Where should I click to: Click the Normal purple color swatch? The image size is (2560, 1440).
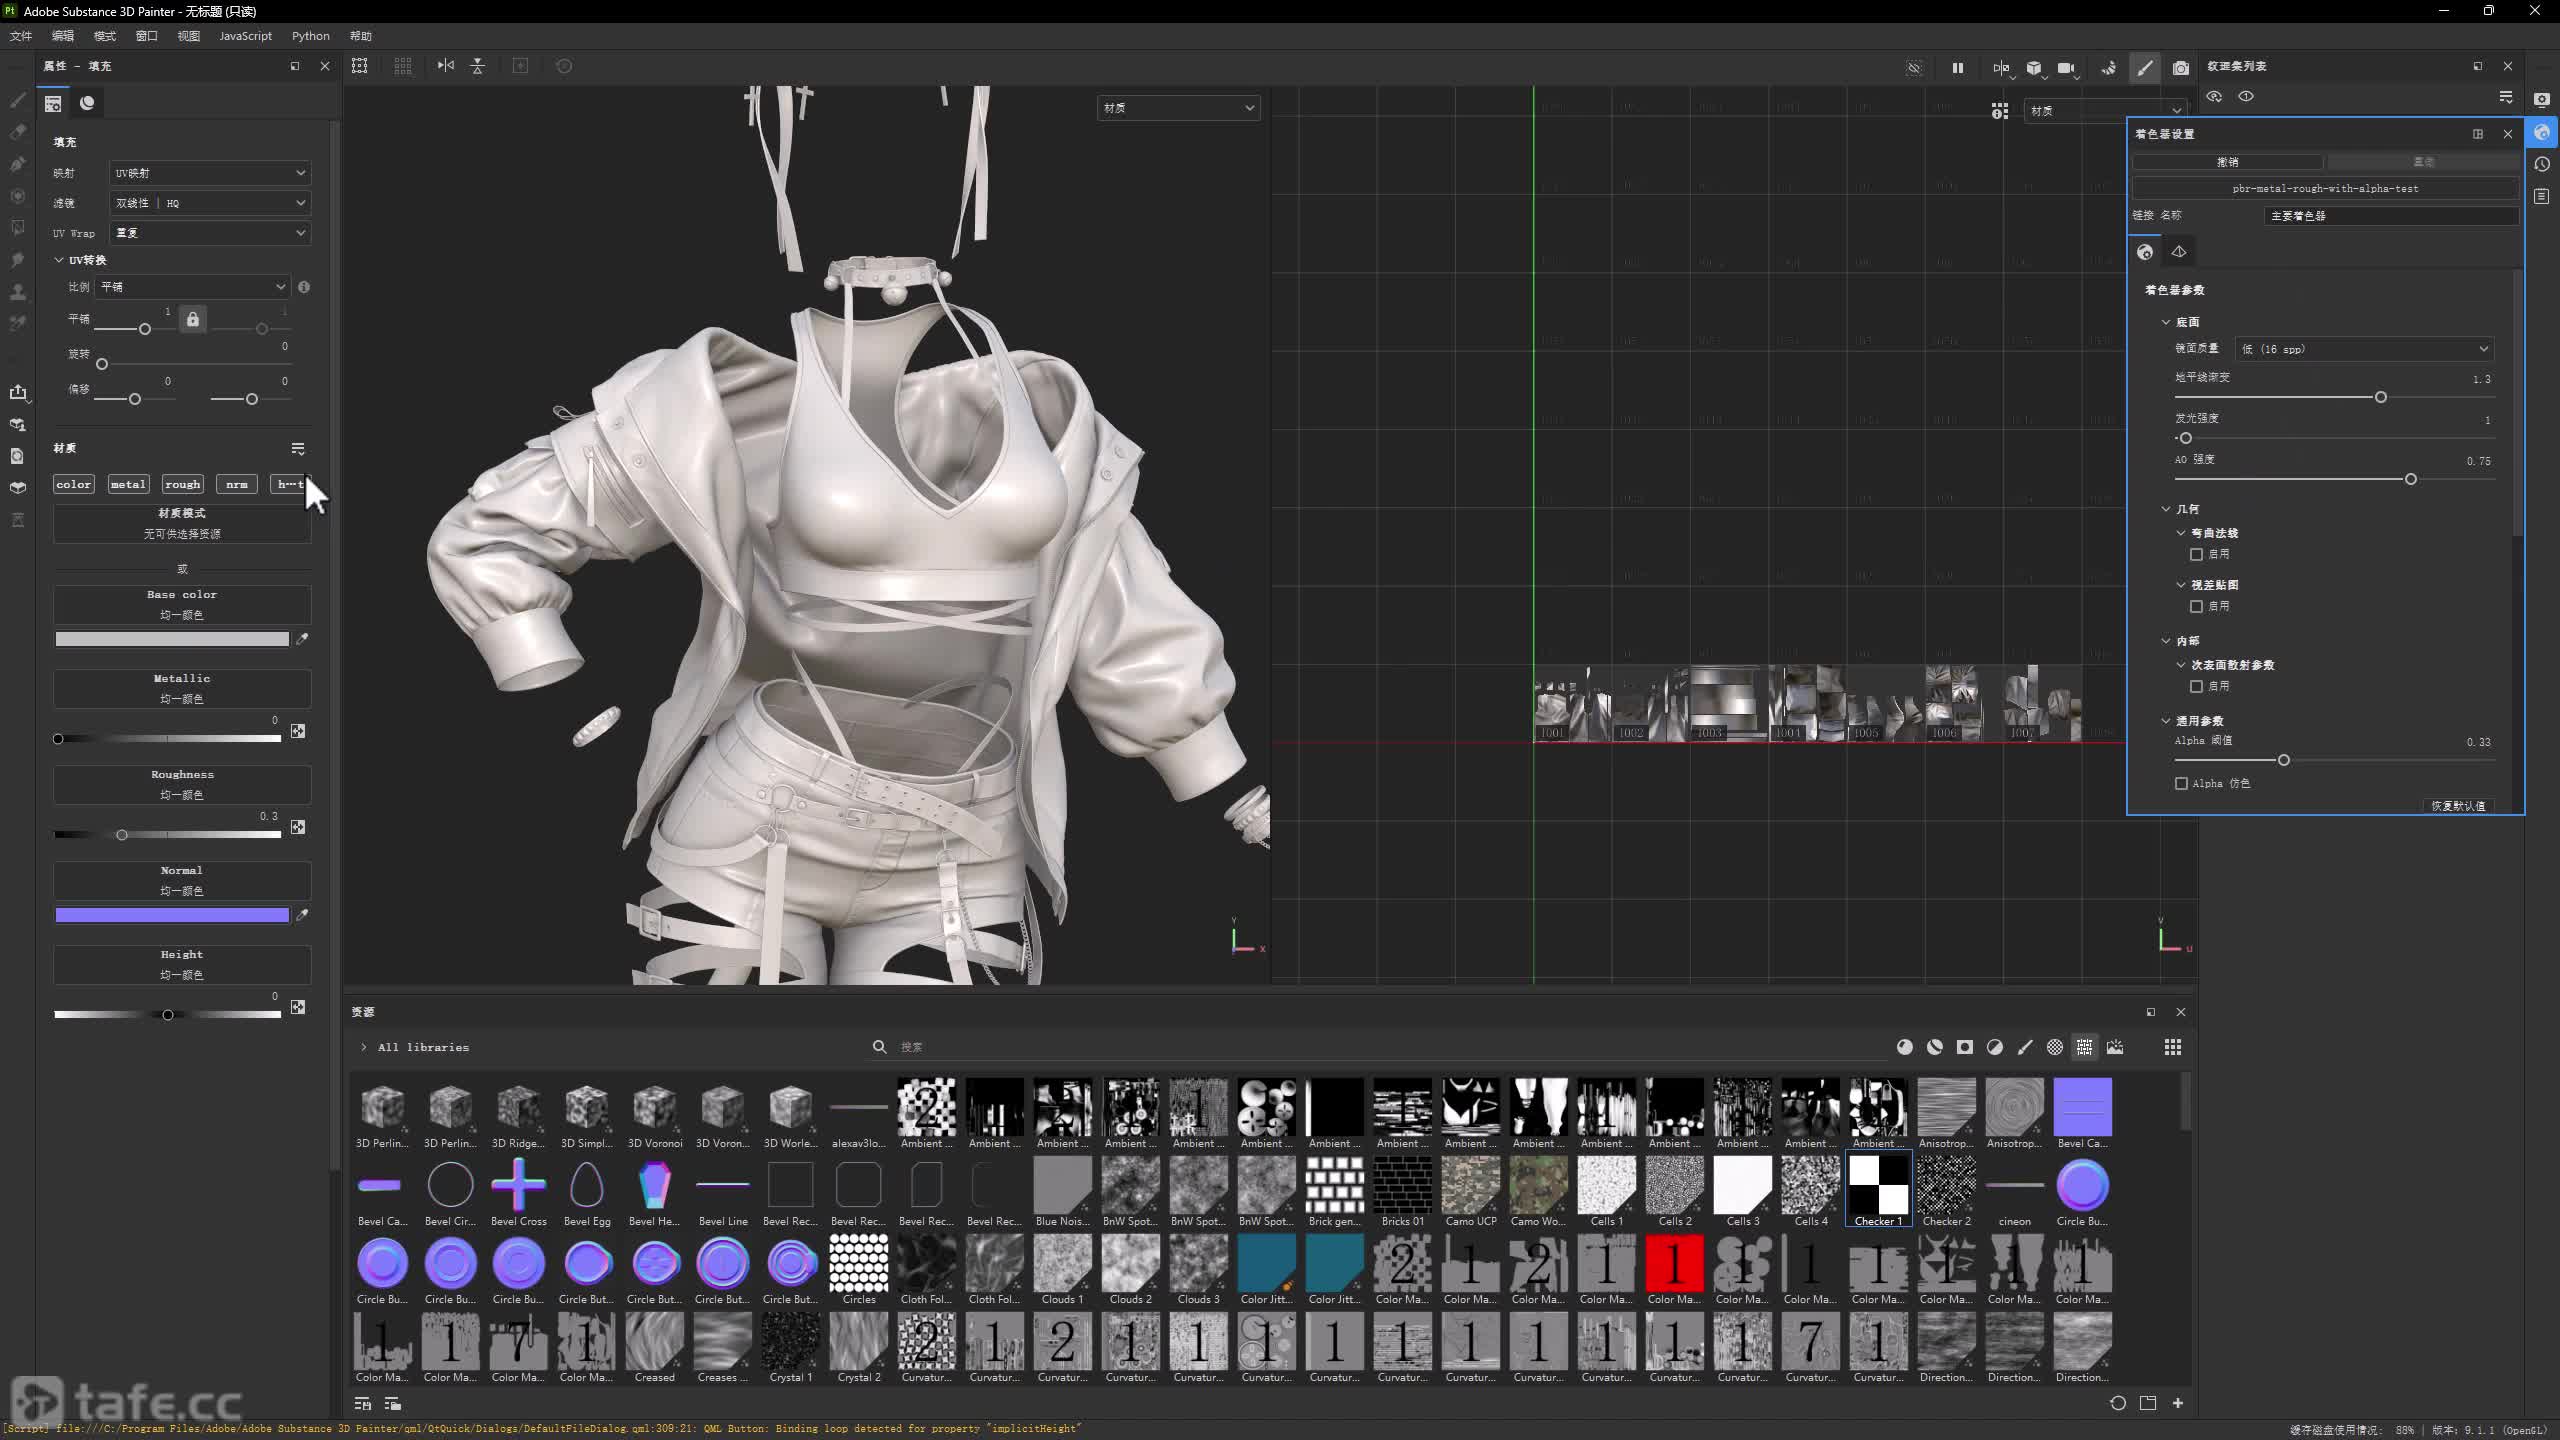pos(172,915)
